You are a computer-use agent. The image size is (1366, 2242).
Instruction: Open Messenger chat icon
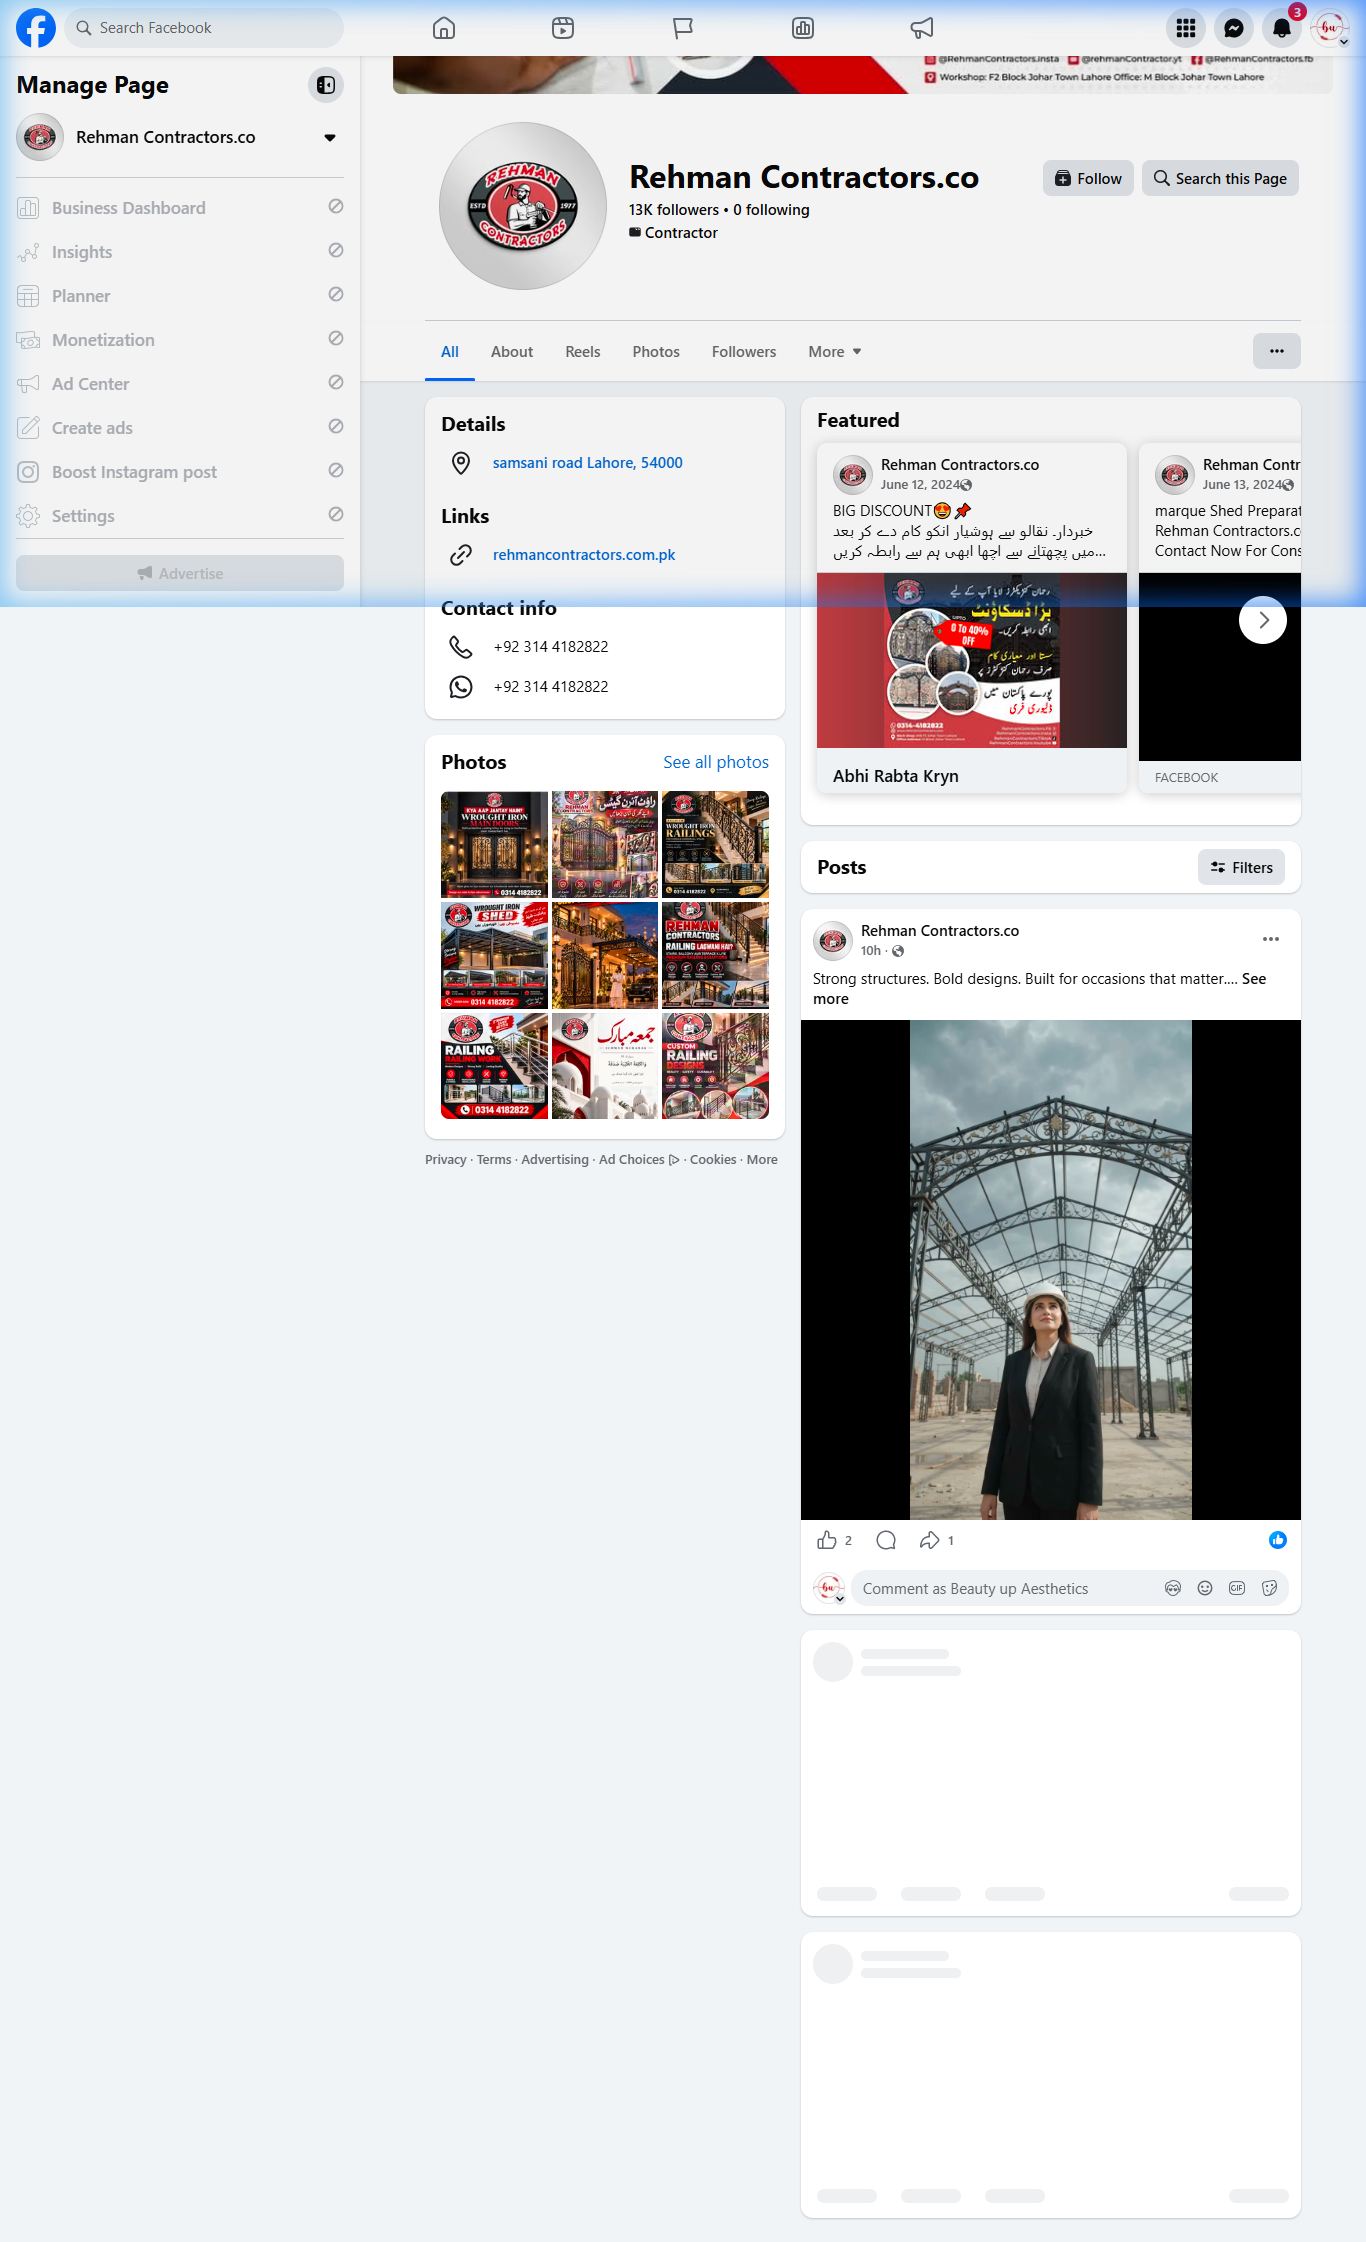[x=1234, y=28]
